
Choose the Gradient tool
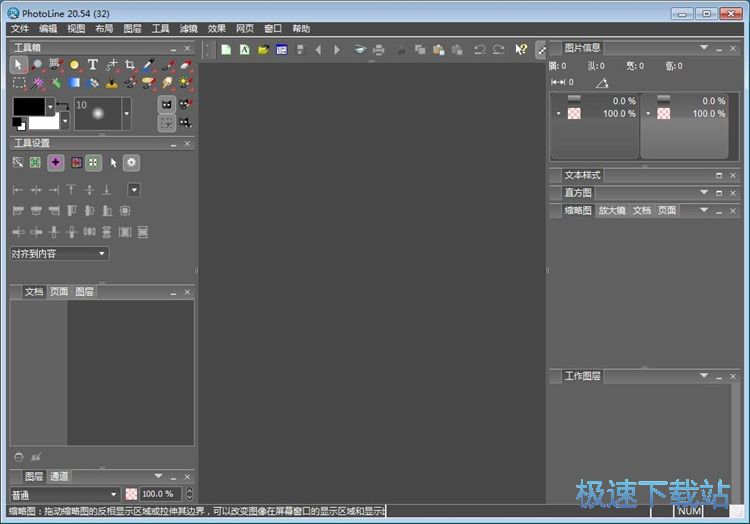74,83
